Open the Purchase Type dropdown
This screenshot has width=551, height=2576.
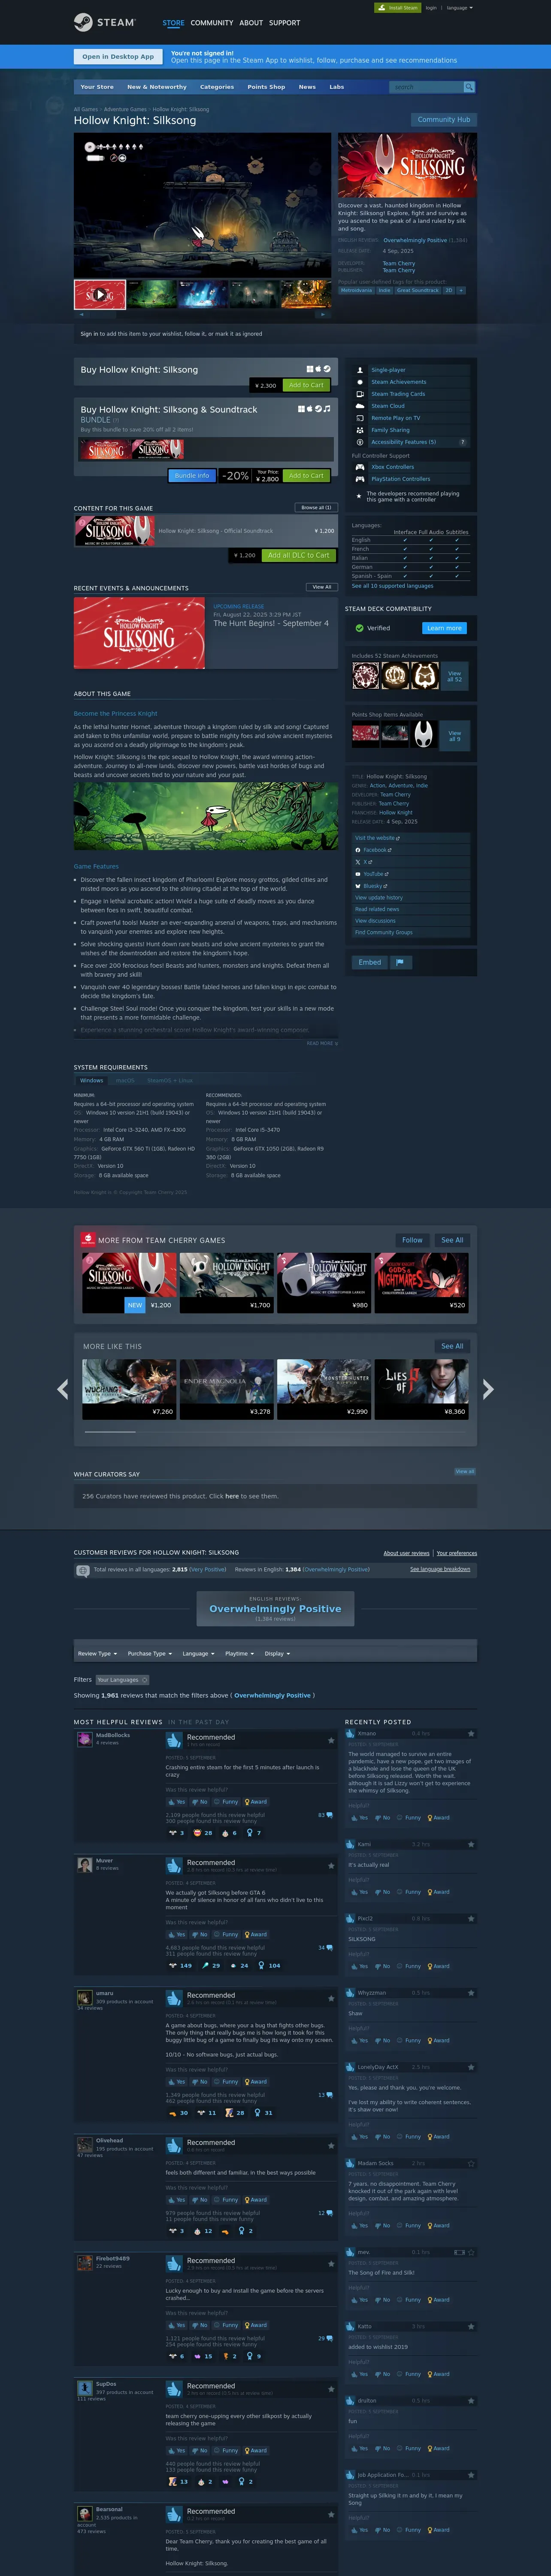coord(150,1654)
